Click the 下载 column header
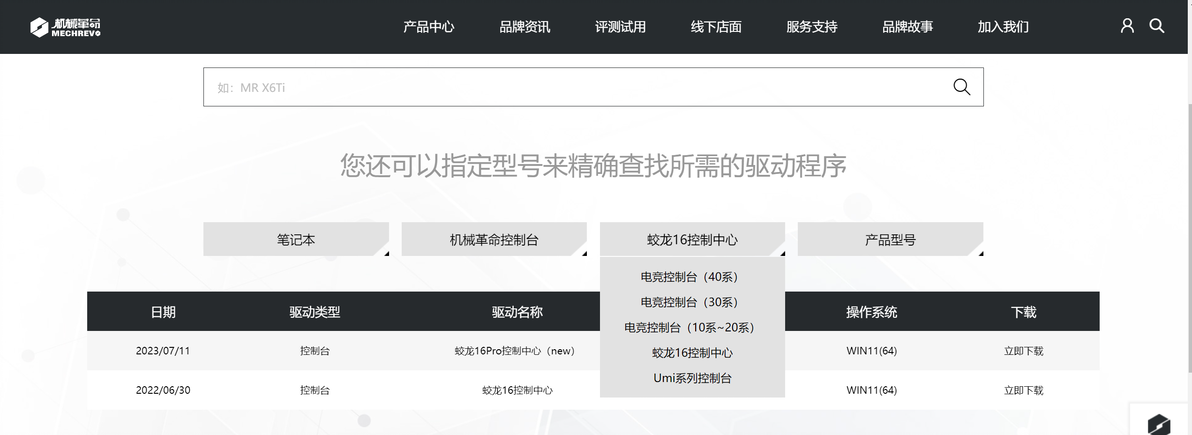 [1023, 312]
